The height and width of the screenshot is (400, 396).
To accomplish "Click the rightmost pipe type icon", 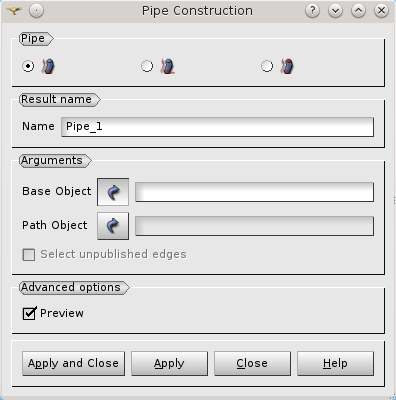I will click(287, 66).
